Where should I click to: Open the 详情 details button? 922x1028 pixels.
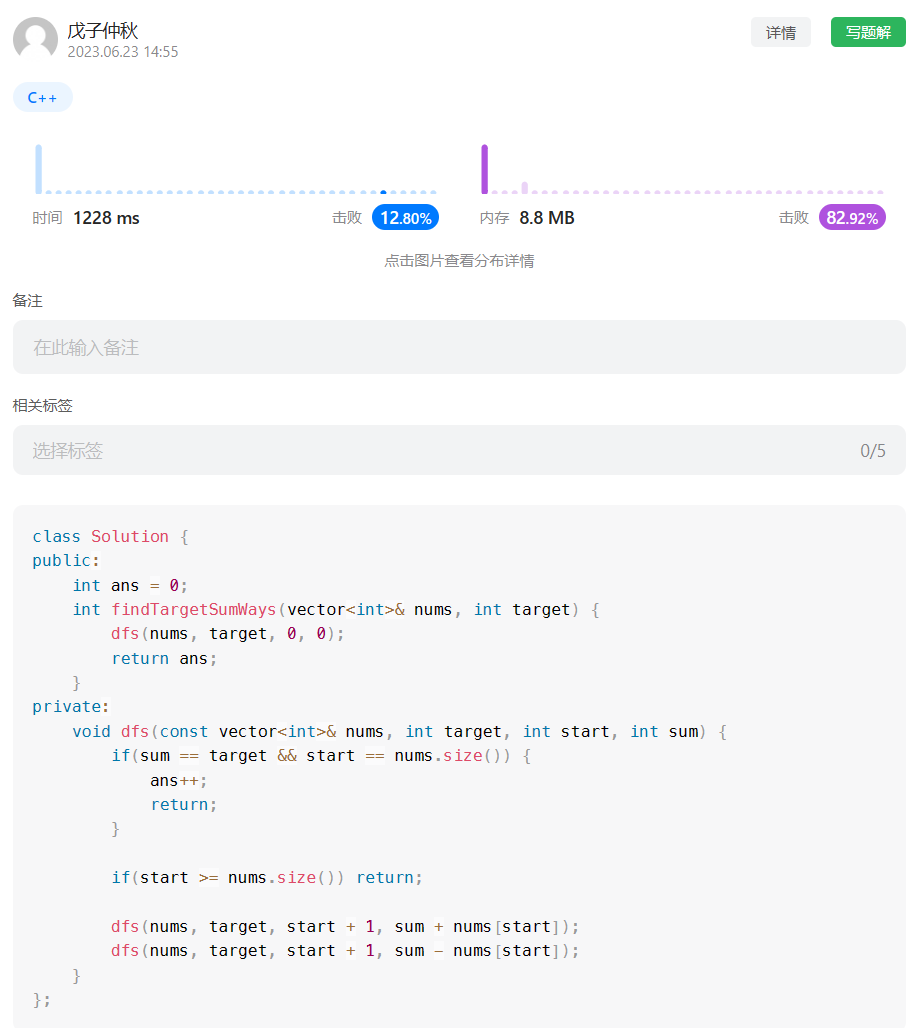point(780,32)
